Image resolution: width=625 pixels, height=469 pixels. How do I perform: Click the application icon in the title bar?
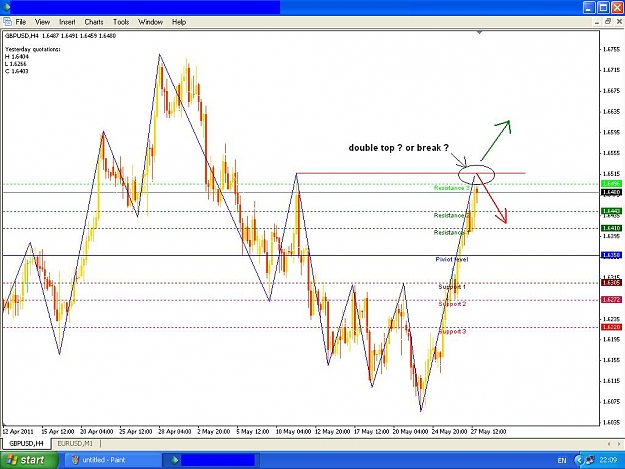6,7
